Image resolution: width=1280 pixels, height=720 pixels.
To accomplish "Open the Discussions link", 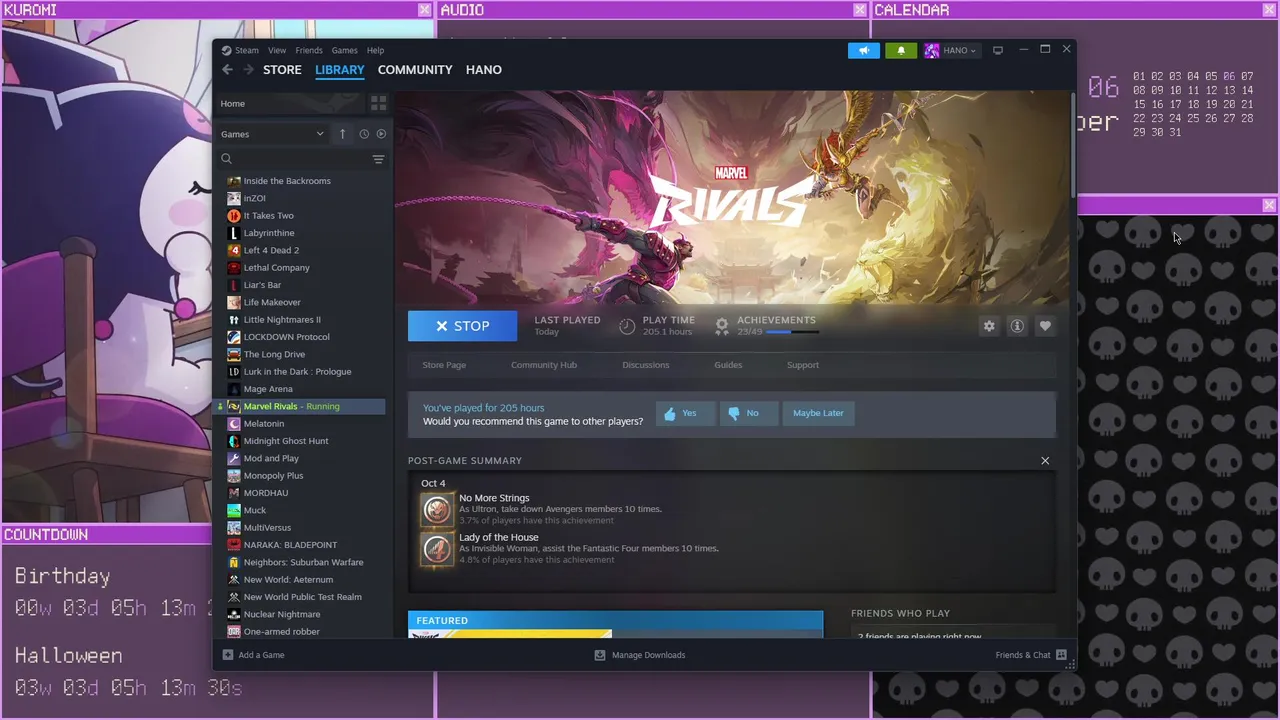I will click(x=646, y=365).
